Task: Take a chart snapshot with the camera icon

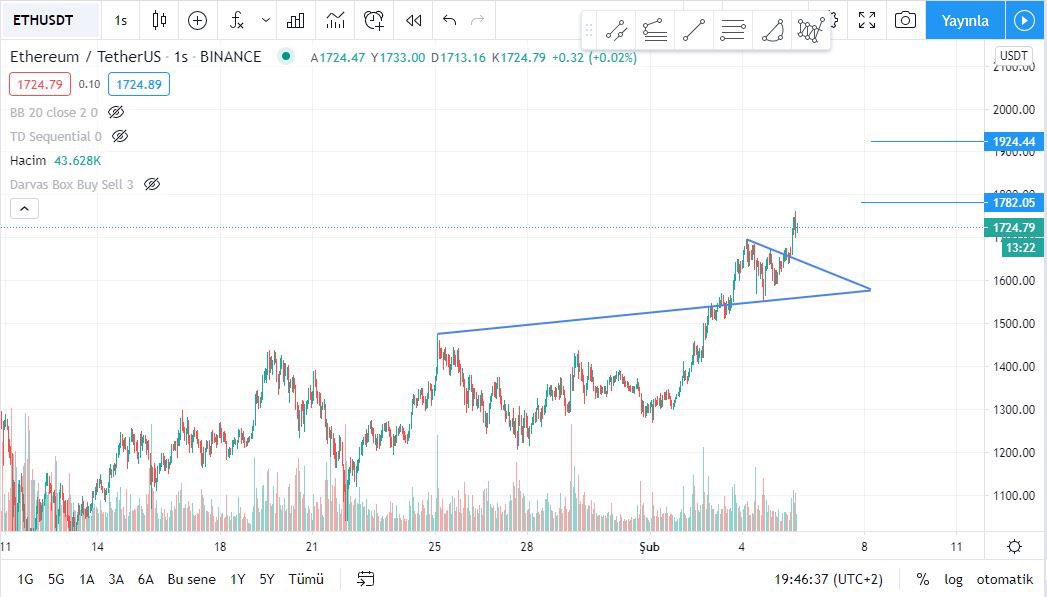Action: pos(905,20)
